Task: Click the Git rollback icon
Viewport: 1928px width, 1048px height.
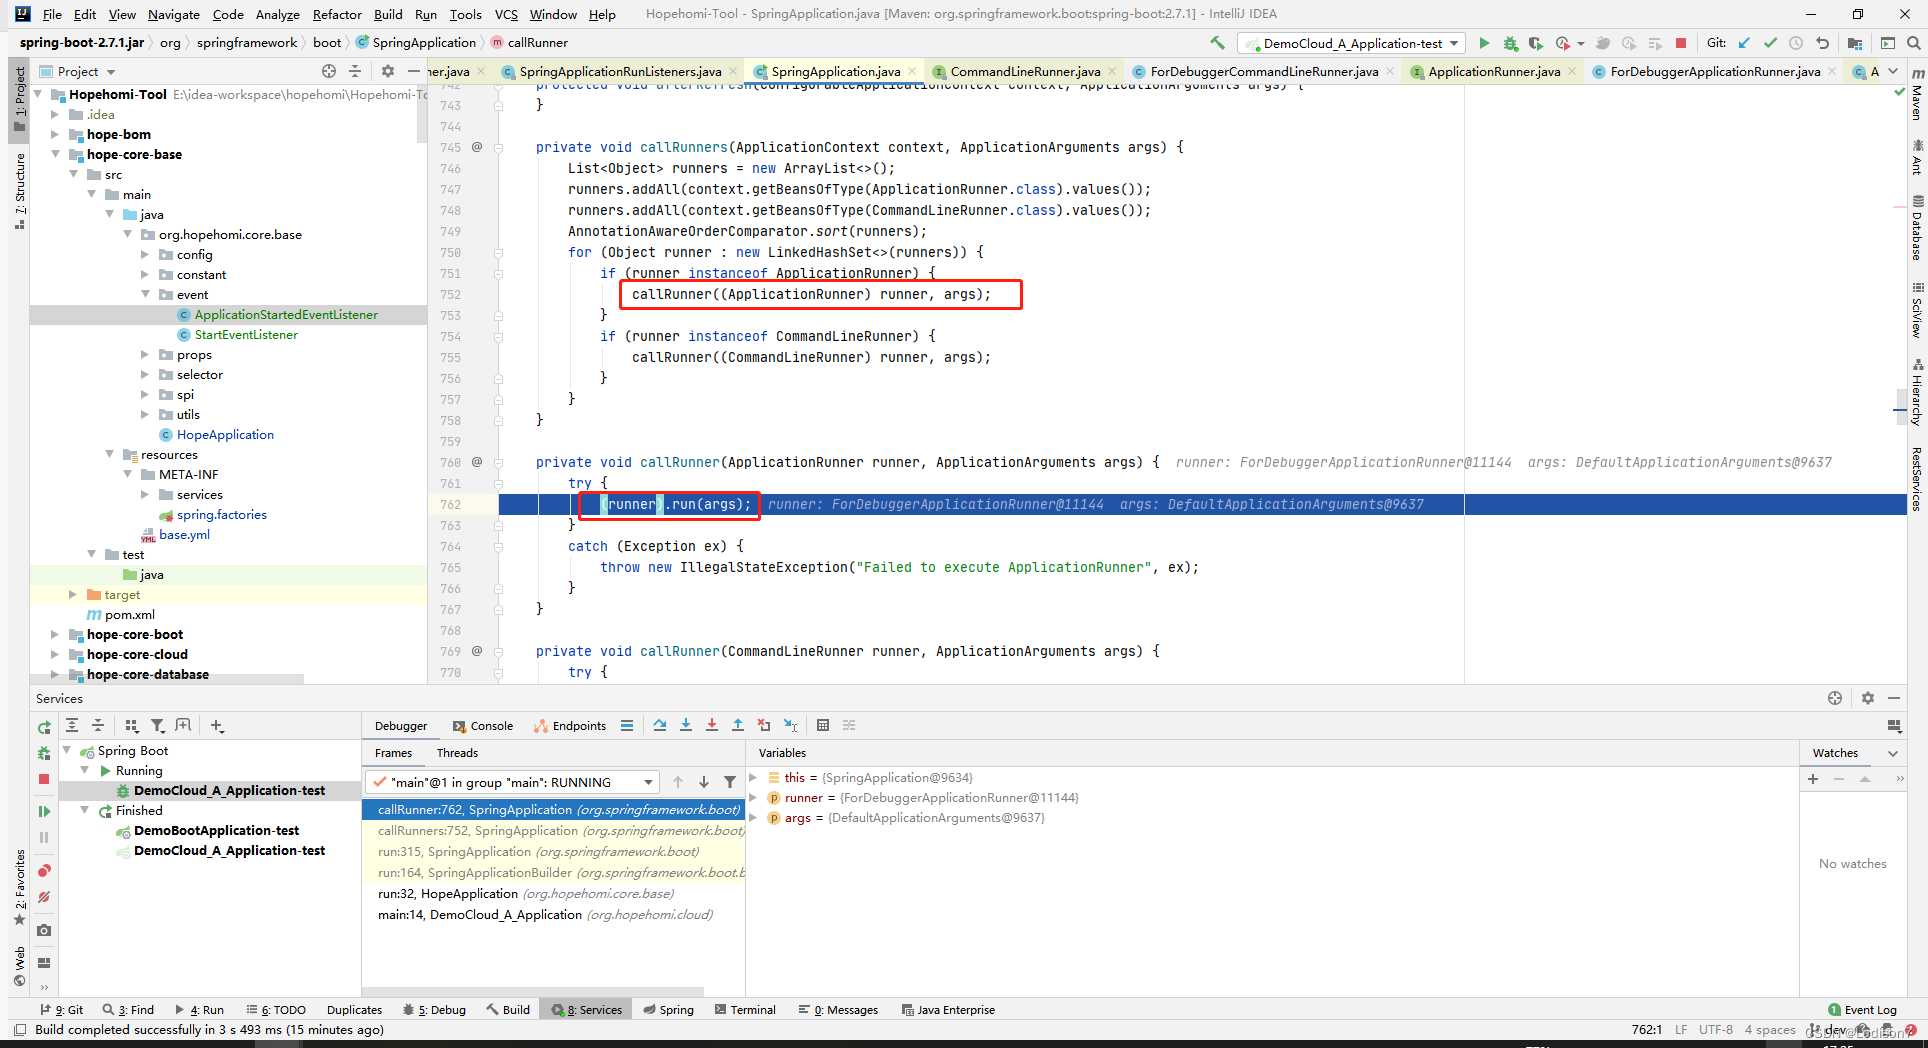Action: pyautogui.click(x=1822, y=43)
